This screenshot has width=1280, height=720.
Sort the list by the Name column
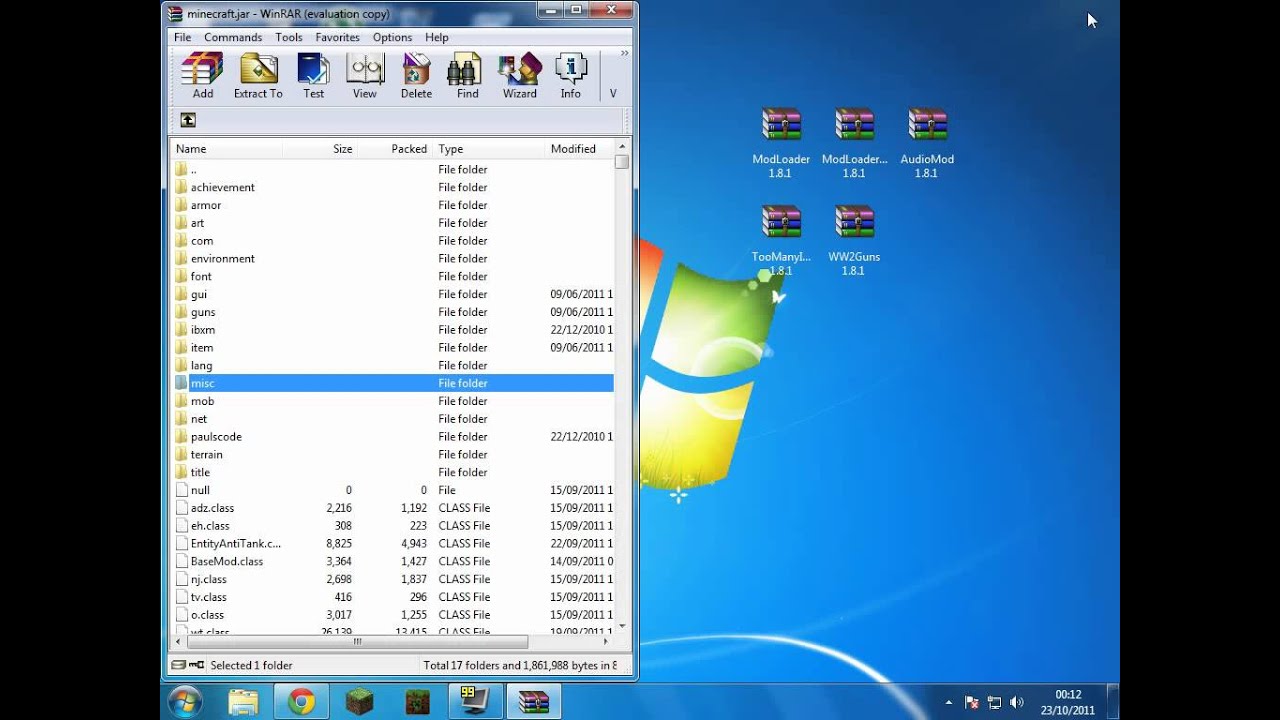(226, 149)
